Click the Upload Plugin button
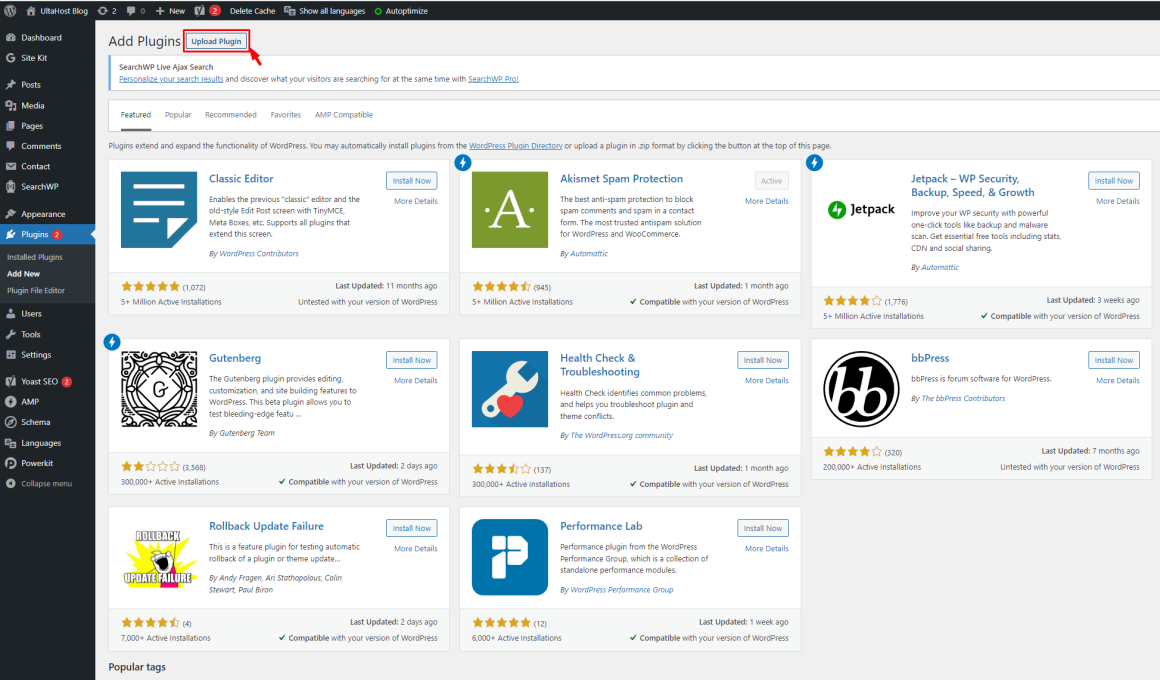The width and height of the screenshot is (1160, 680). click(x=216, y=41)
